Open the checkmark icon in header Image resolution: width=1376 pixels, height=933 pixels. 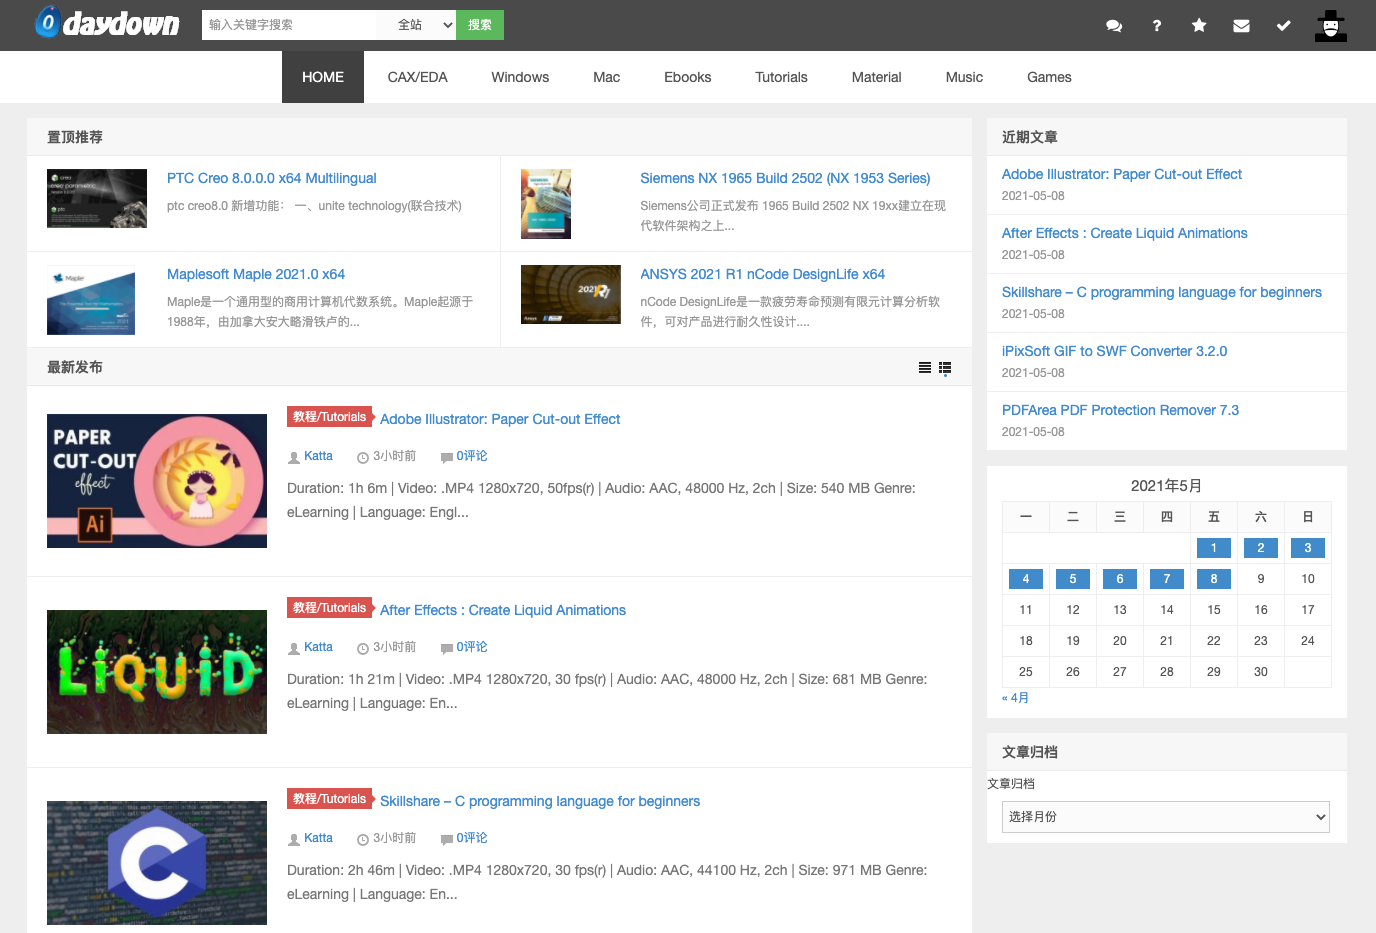click(x=1283, y=26)
